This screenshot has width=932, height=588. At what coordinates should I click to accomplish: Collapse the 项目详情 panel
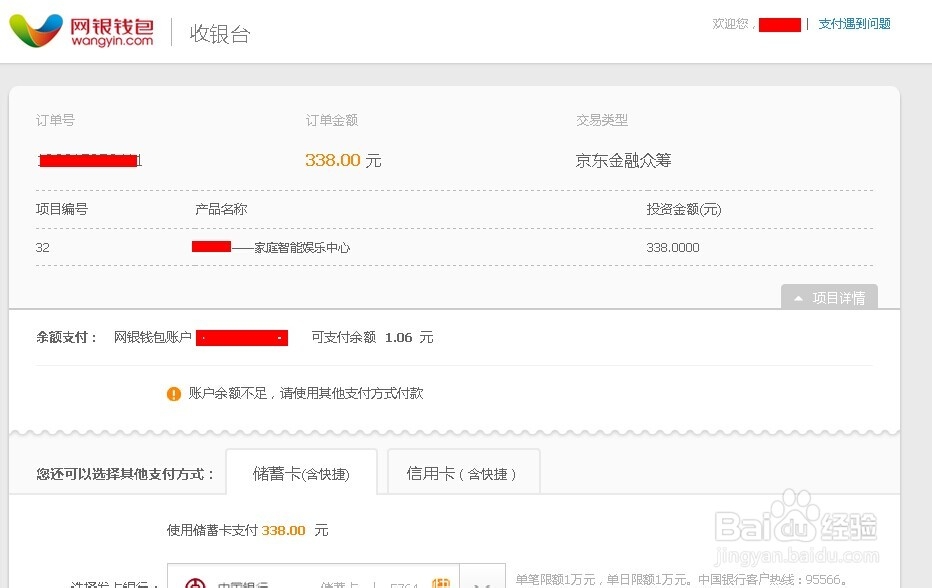829,297
